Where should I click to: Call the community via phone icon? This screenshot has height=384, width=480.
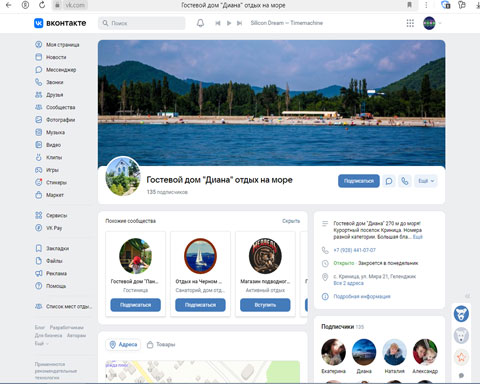point(405,181)
